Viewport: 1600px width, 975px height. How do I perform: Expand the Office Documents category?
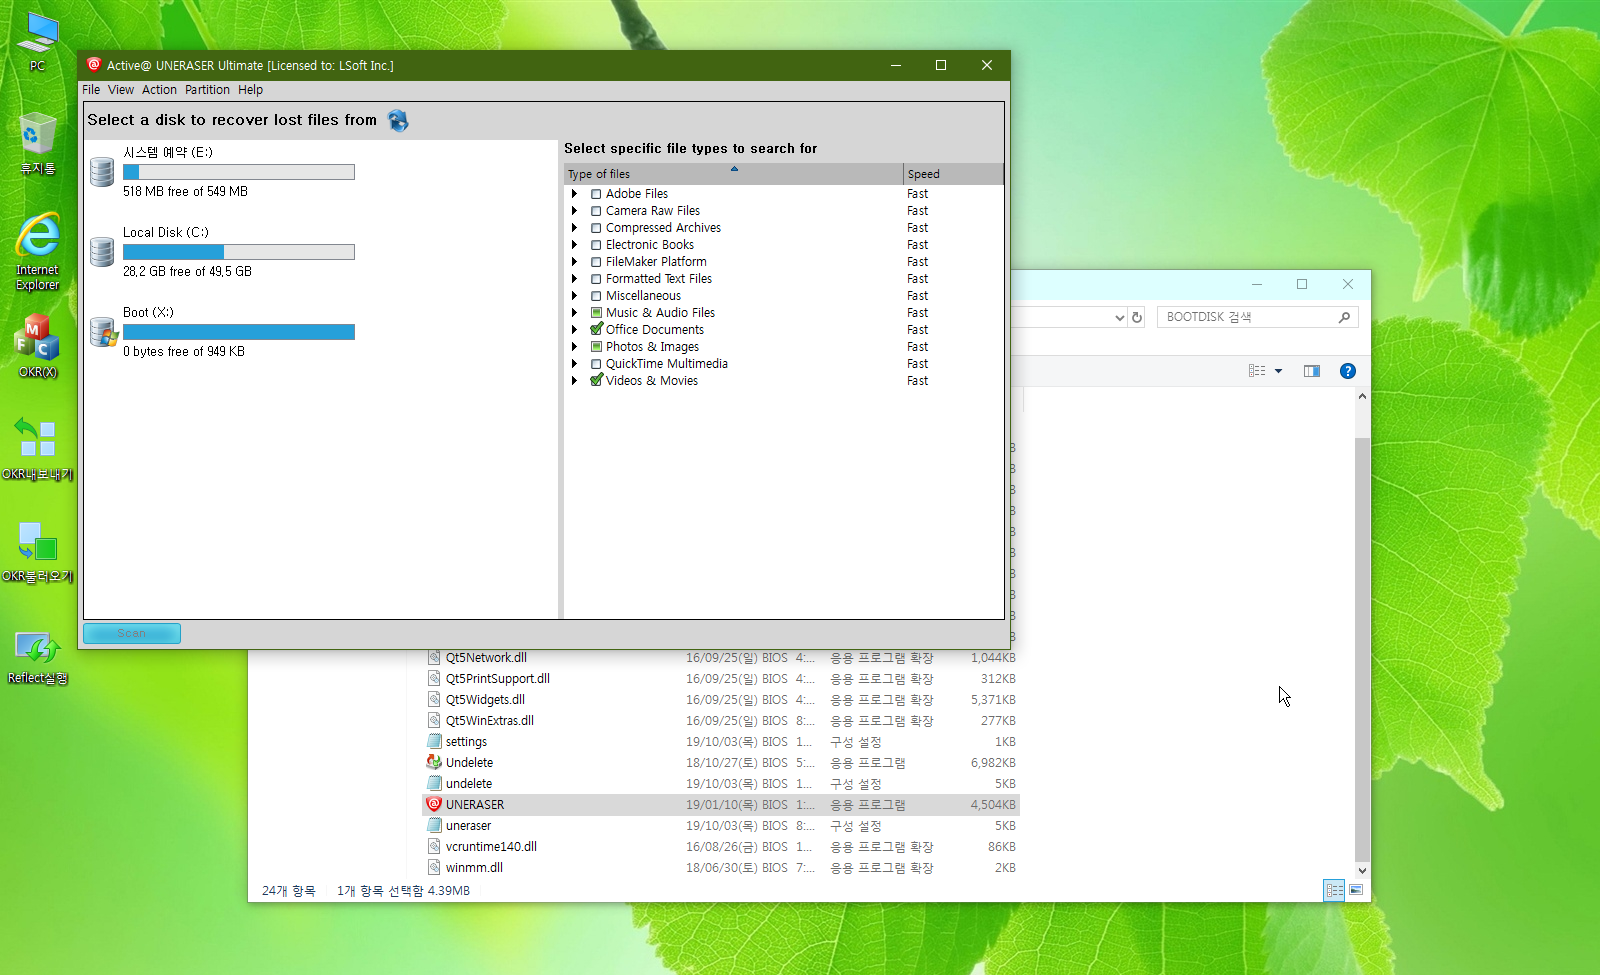point(575,330)
